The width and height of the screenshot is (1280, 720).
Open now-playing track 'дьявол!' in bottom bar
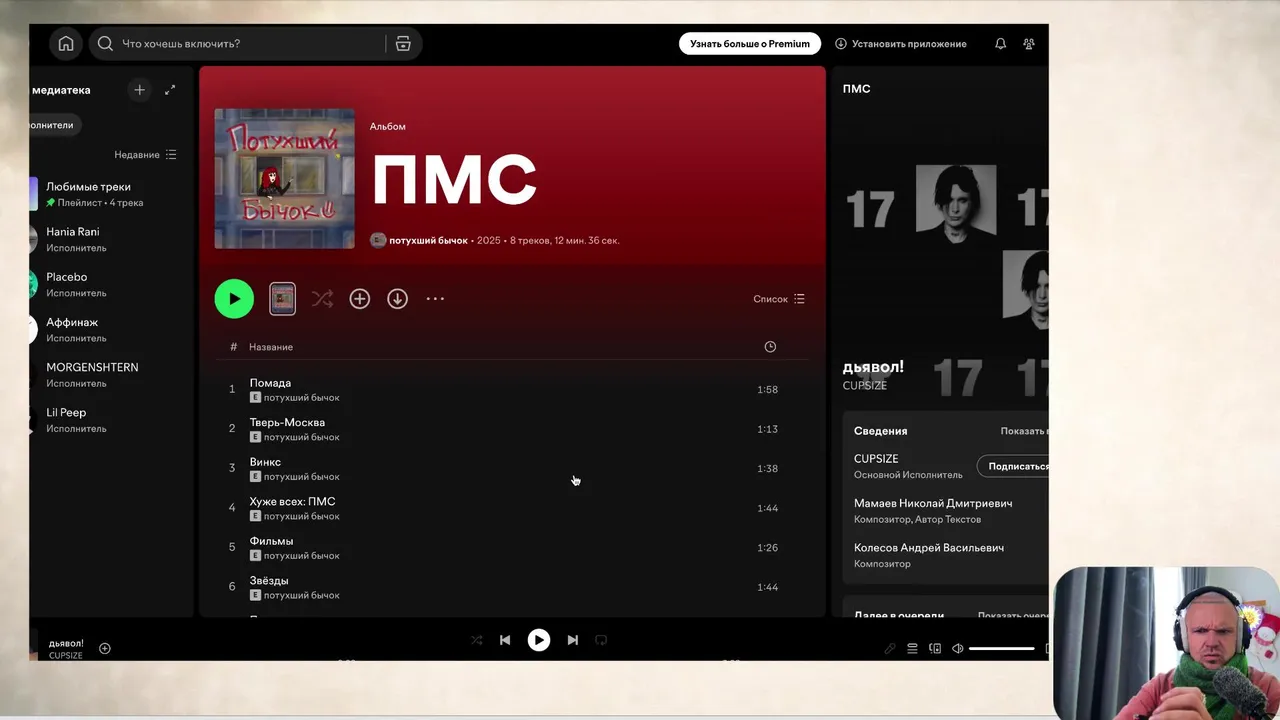(66, 643)
